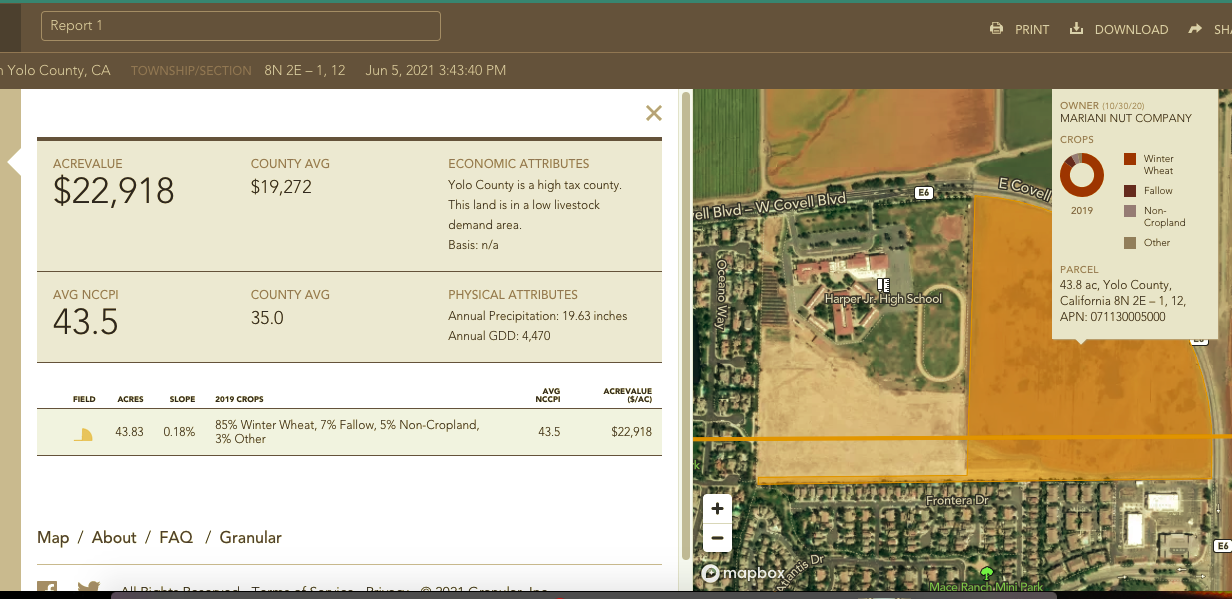This screenshot has height=599, width=1232.
Task: Open the About page
Action: pyautogui.click(x=114, y=537)
